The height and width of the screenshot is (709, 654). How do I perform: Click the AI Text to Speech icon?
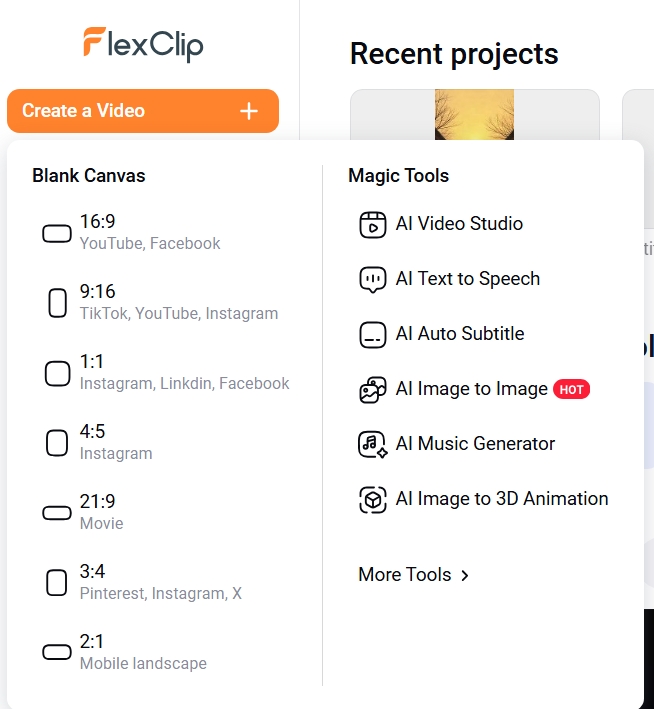coord(372,279)
